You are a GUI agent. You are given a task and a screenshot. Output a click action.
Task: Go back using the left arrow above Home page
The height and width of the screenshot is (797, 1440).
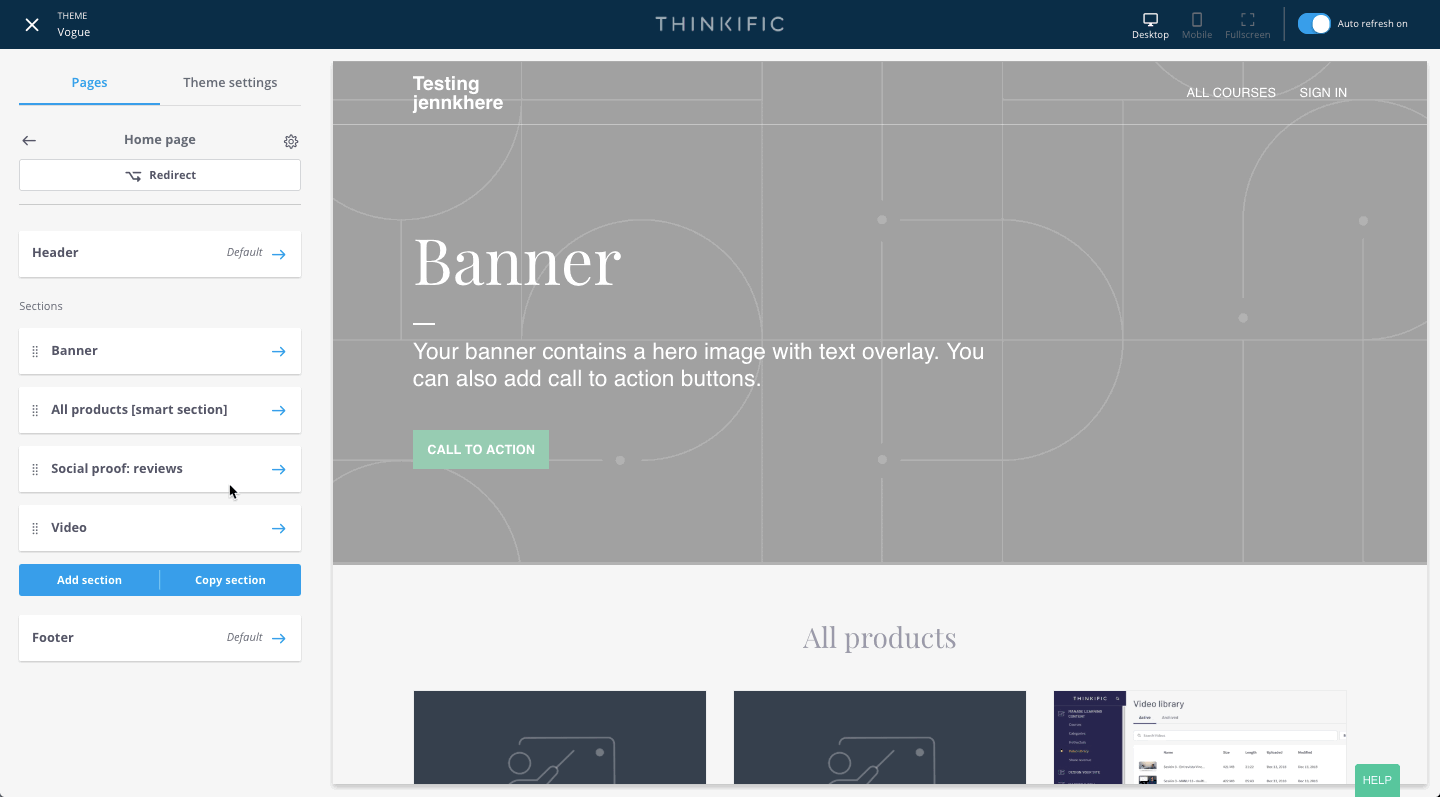29,140
